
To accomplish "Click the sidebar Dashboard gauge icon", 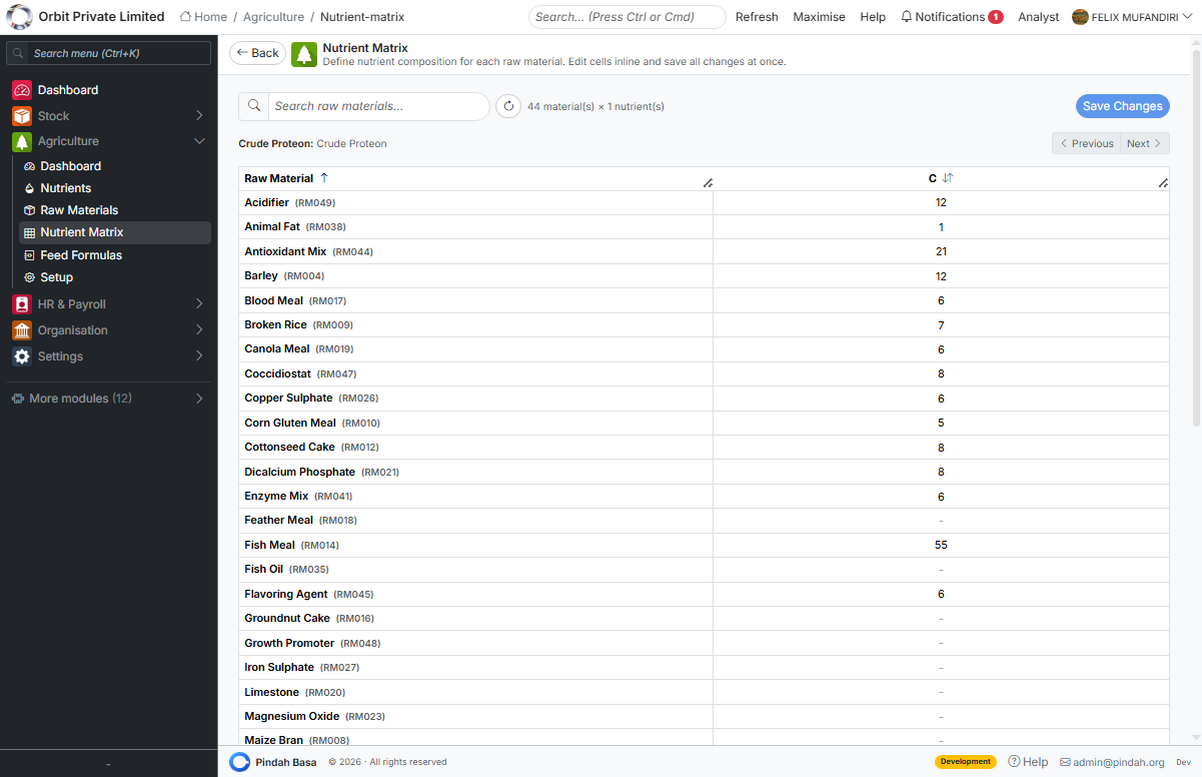I will [22, 90].
